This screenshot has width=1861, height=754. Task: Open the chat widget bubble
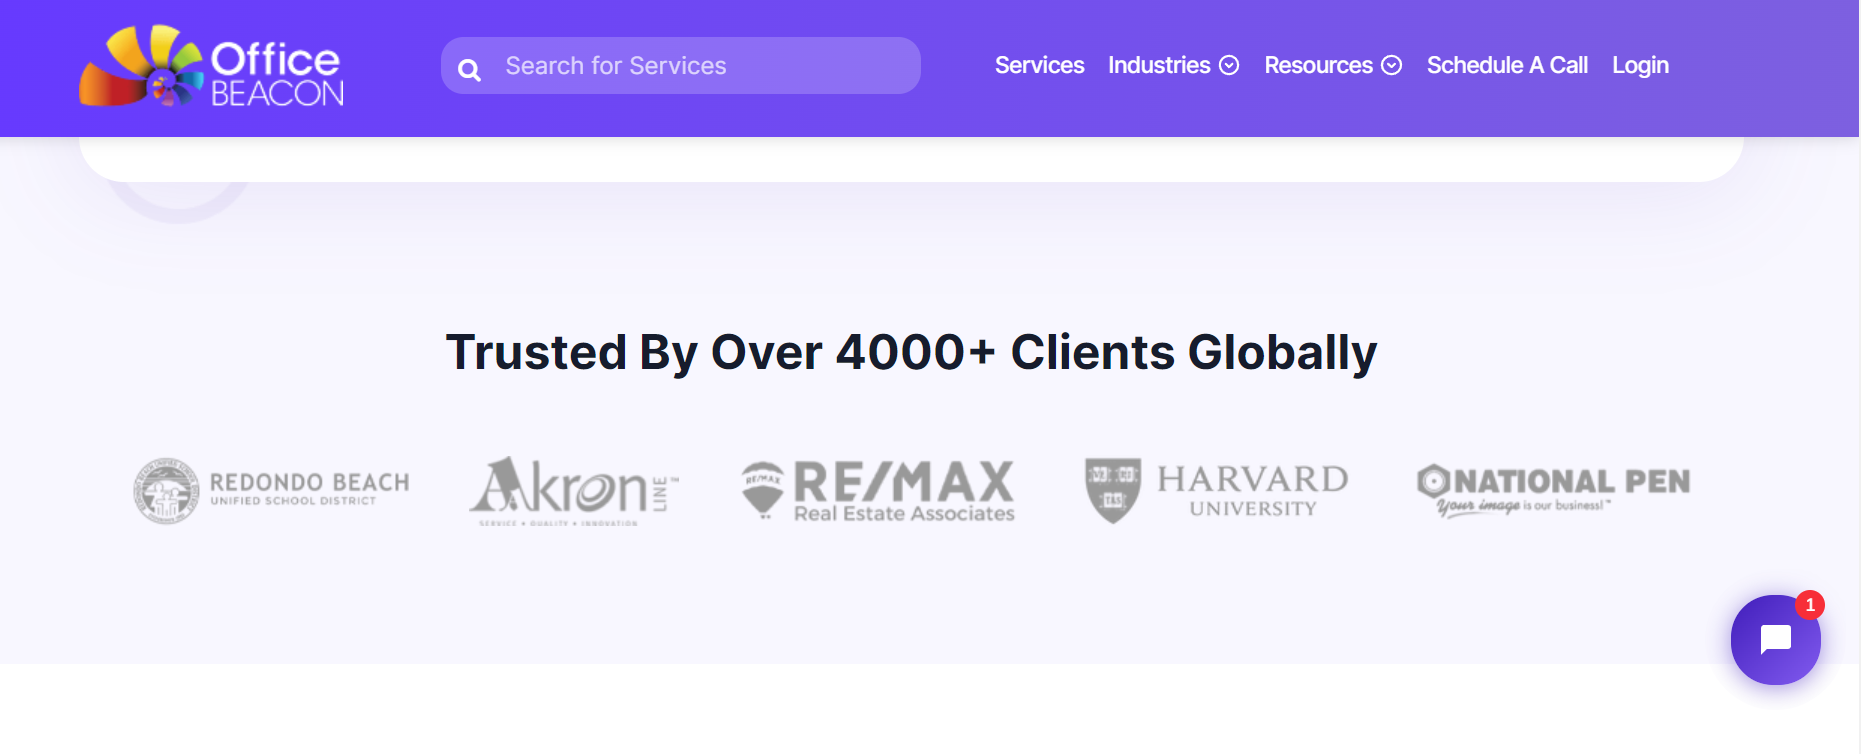click(1775, 640)
